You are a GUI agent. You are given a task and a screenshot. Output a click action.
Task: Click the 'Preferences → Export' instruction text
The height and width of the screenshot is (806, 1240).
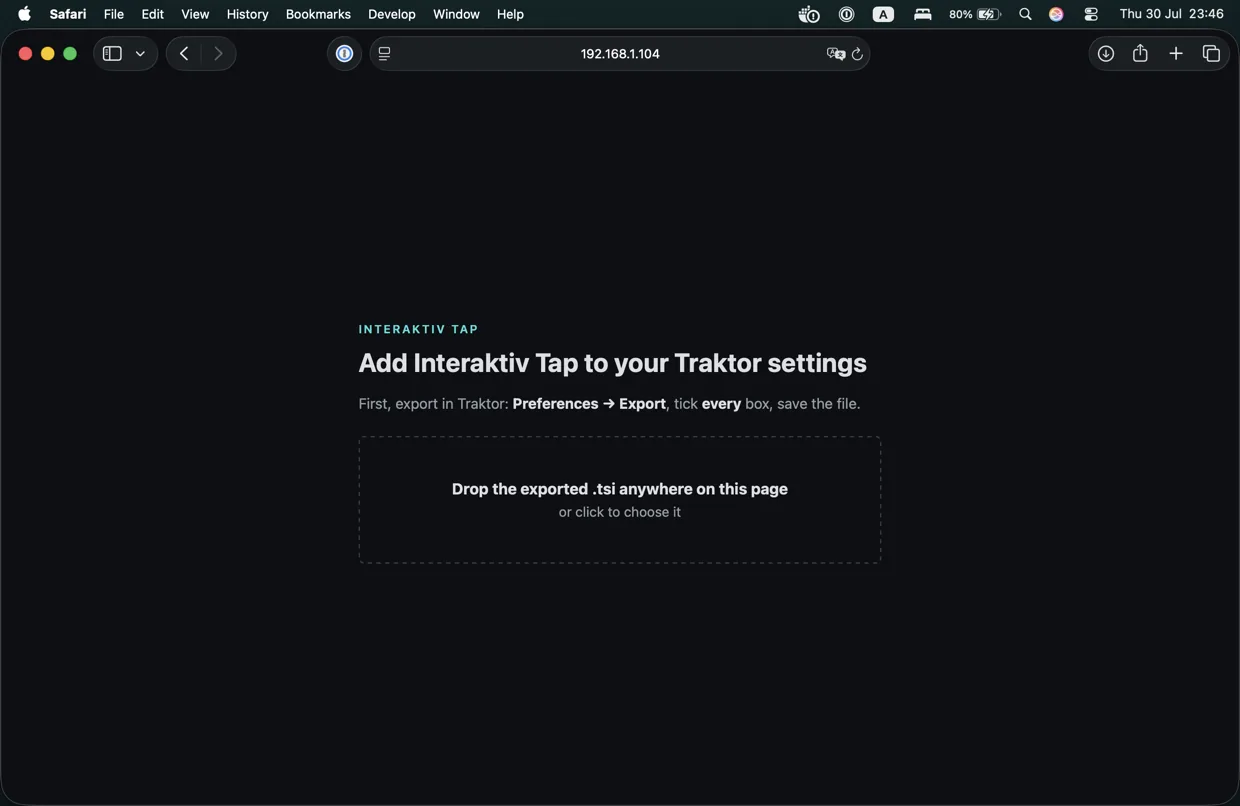pyautogui.click(x=589, y=404)
